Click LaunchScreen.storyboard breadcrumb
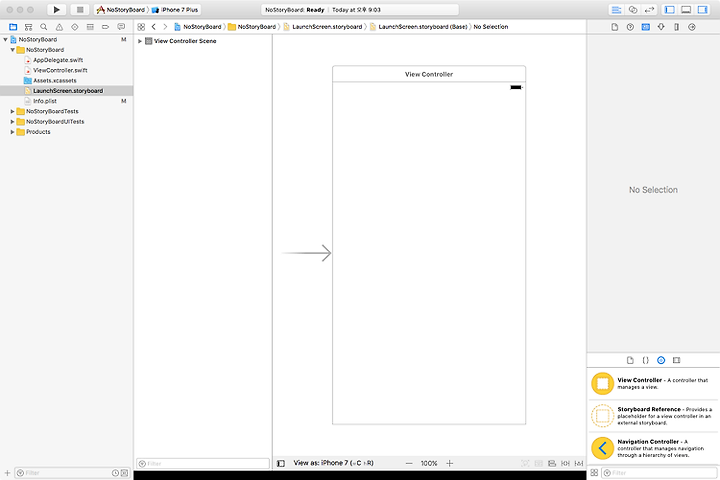This screenshot has width=720, height=480. [x=323, y=27]
